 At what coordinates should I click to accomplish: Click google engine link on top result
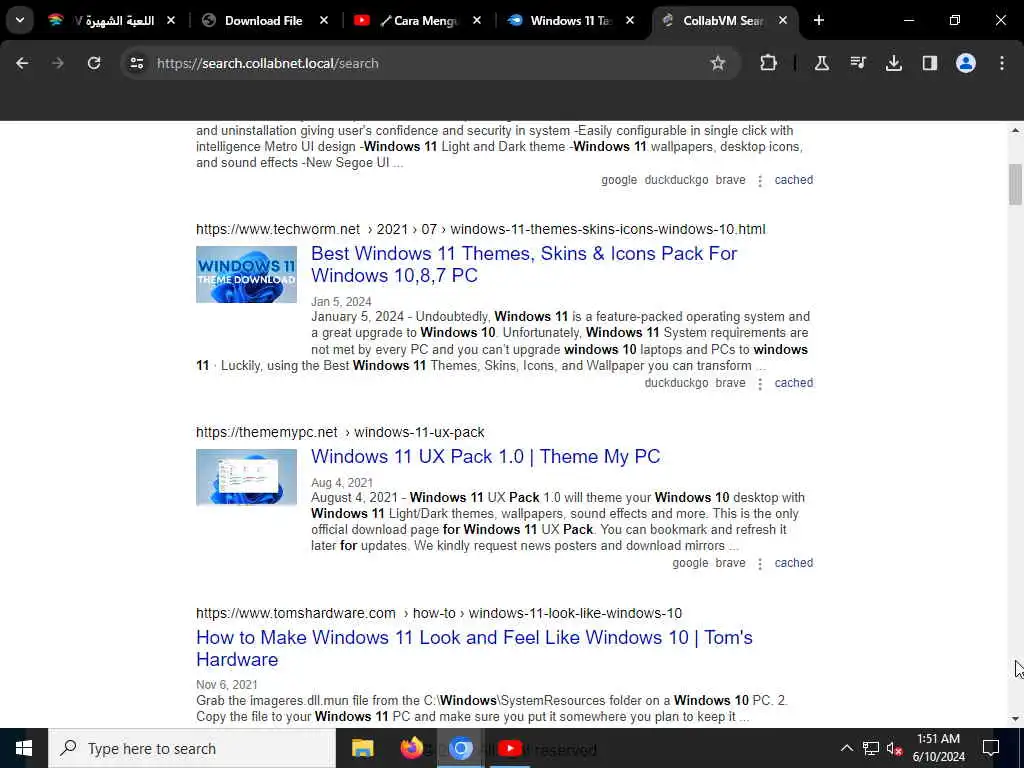[618, 180]
